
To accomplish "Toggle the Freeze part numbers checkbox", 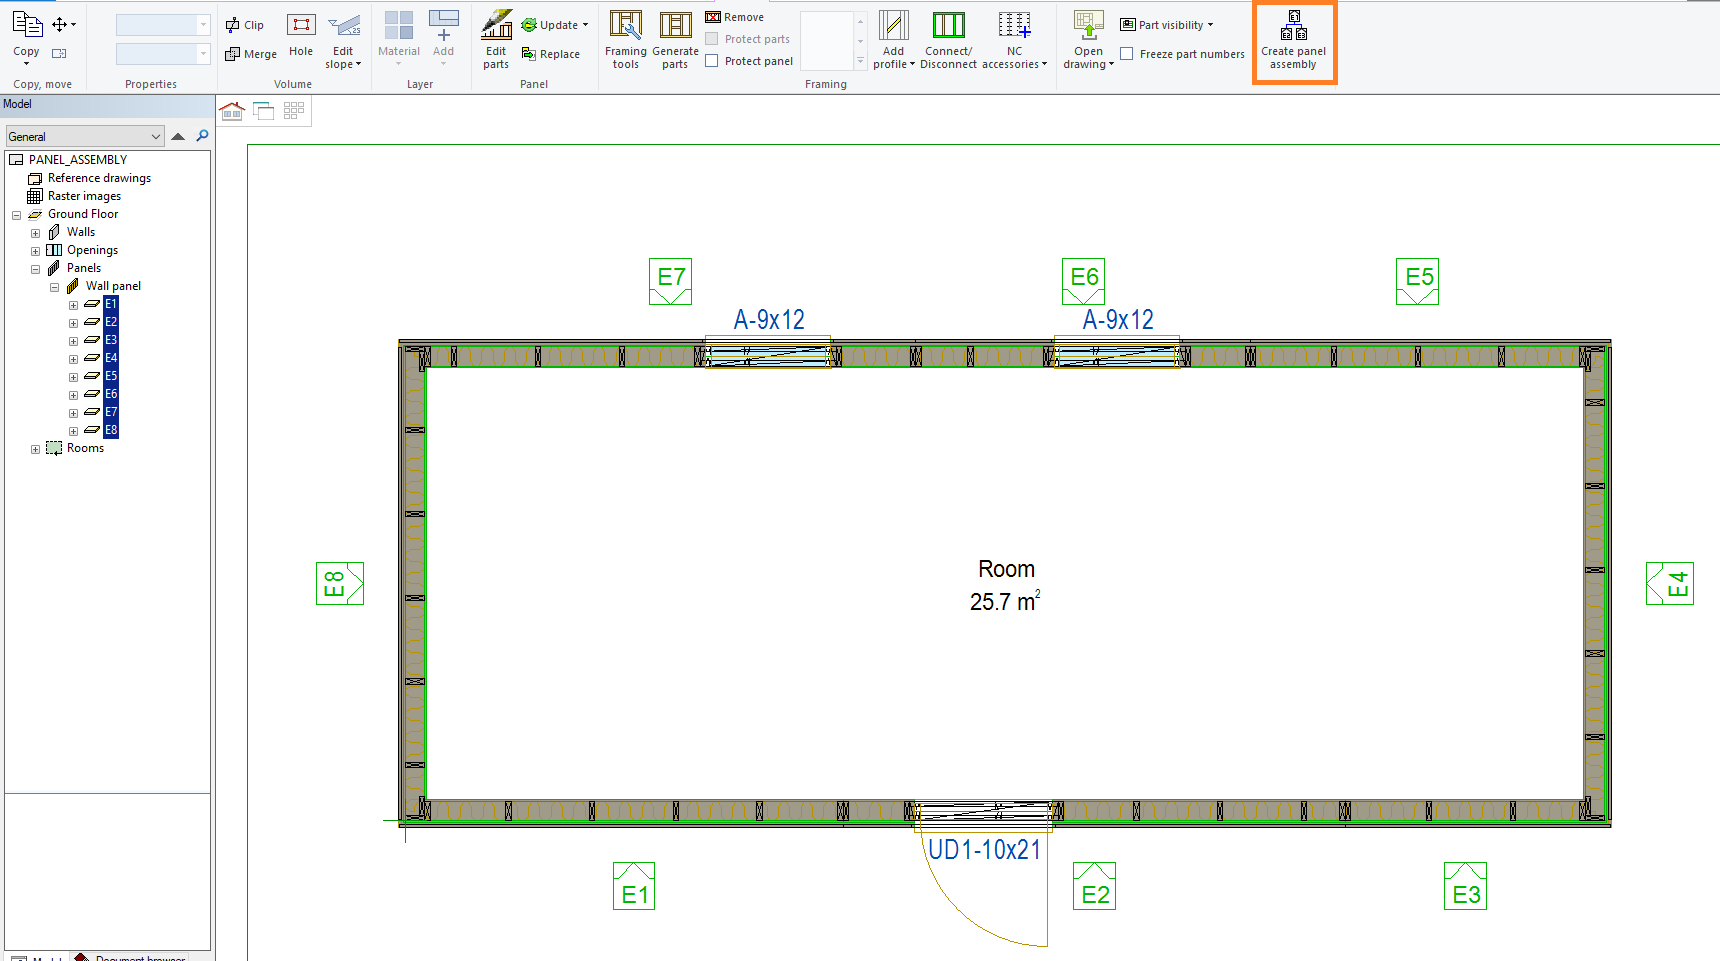I will pyautogui.click(x=1127, y=54).
